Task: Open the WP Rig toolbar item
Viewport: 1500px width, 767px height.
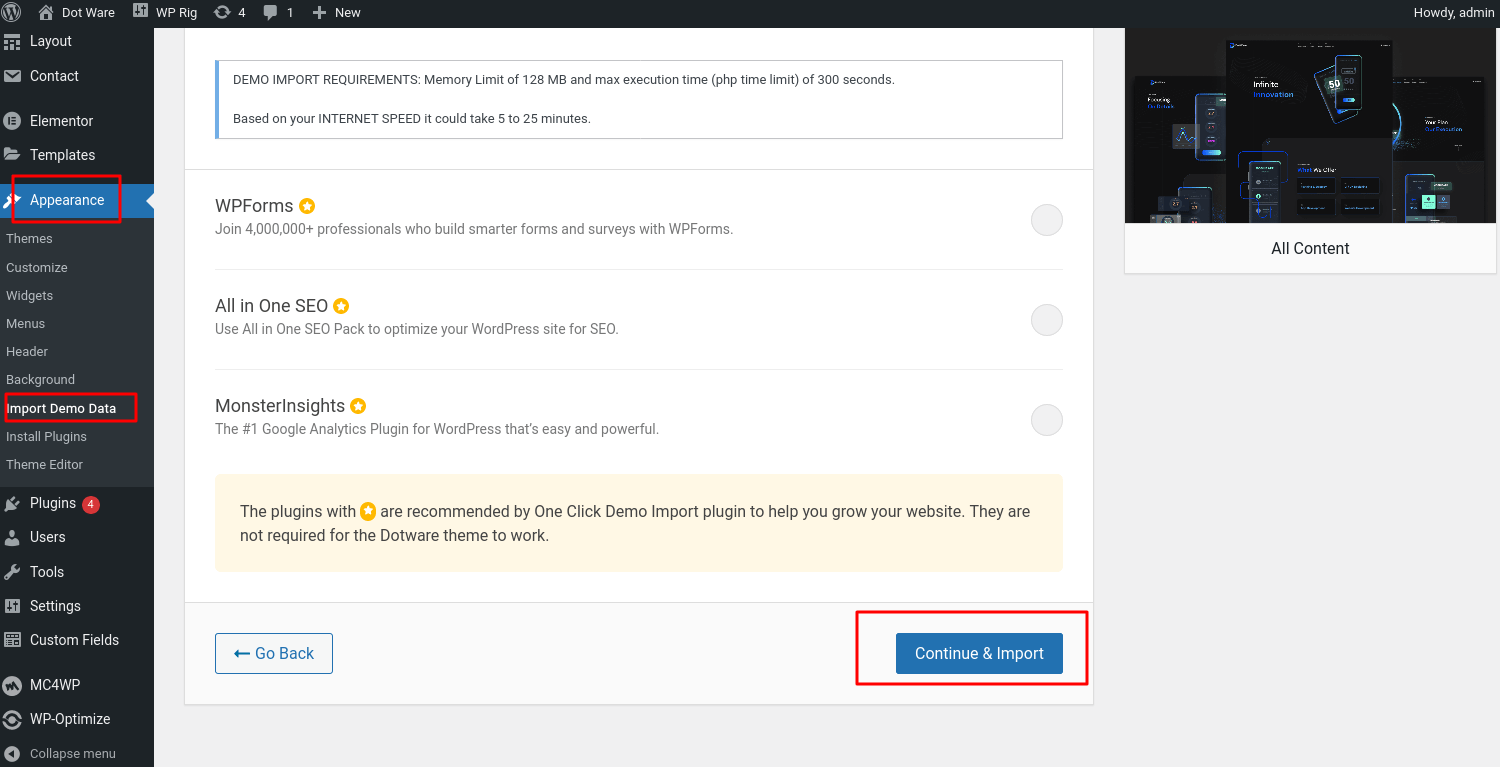Action: 166,12
